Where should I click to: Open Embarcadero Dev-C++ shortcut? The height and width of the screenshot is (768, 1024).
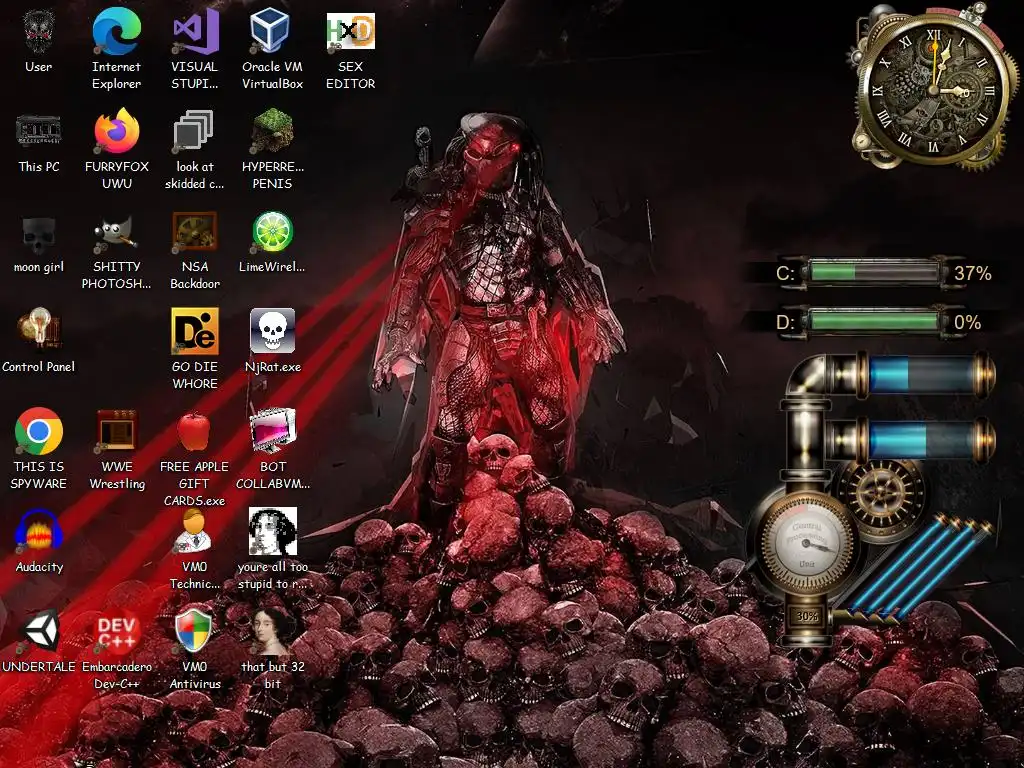[116, 650]
